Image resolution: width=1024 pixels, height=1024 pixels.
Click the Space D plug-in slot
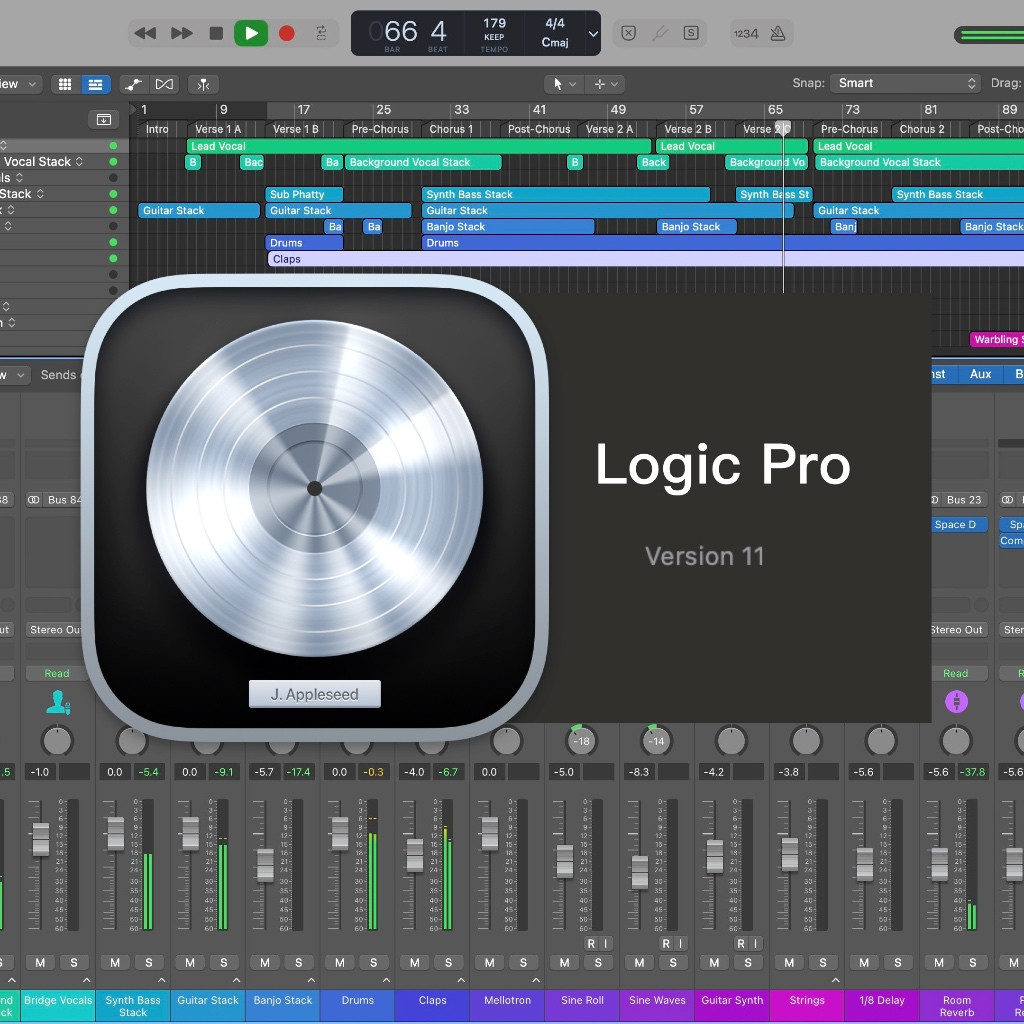pyautogui.click(x=959, y=524)
